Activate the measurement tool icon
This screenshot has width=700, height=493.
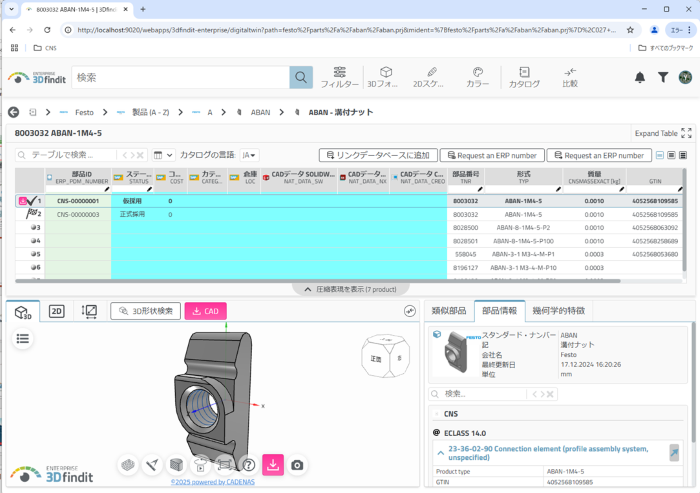[x=152, y=465]
